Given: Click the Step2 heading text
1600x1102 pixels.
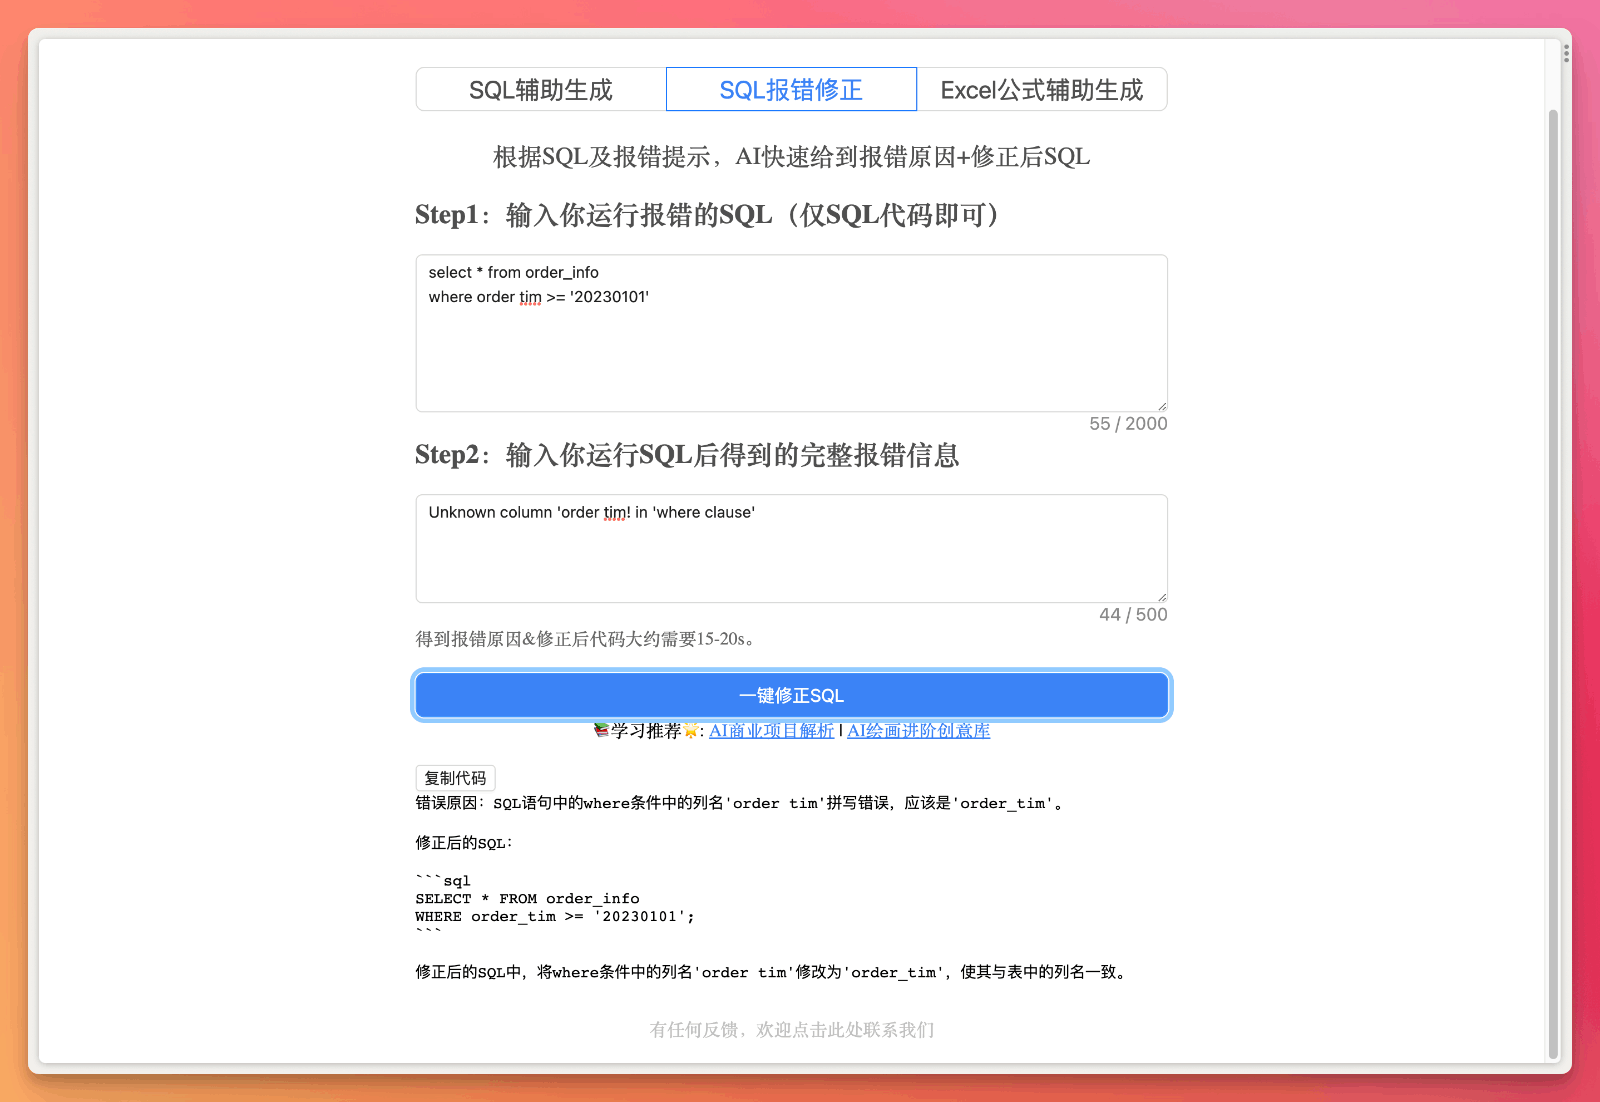Looking at the screenshot, I should (687, 455).
